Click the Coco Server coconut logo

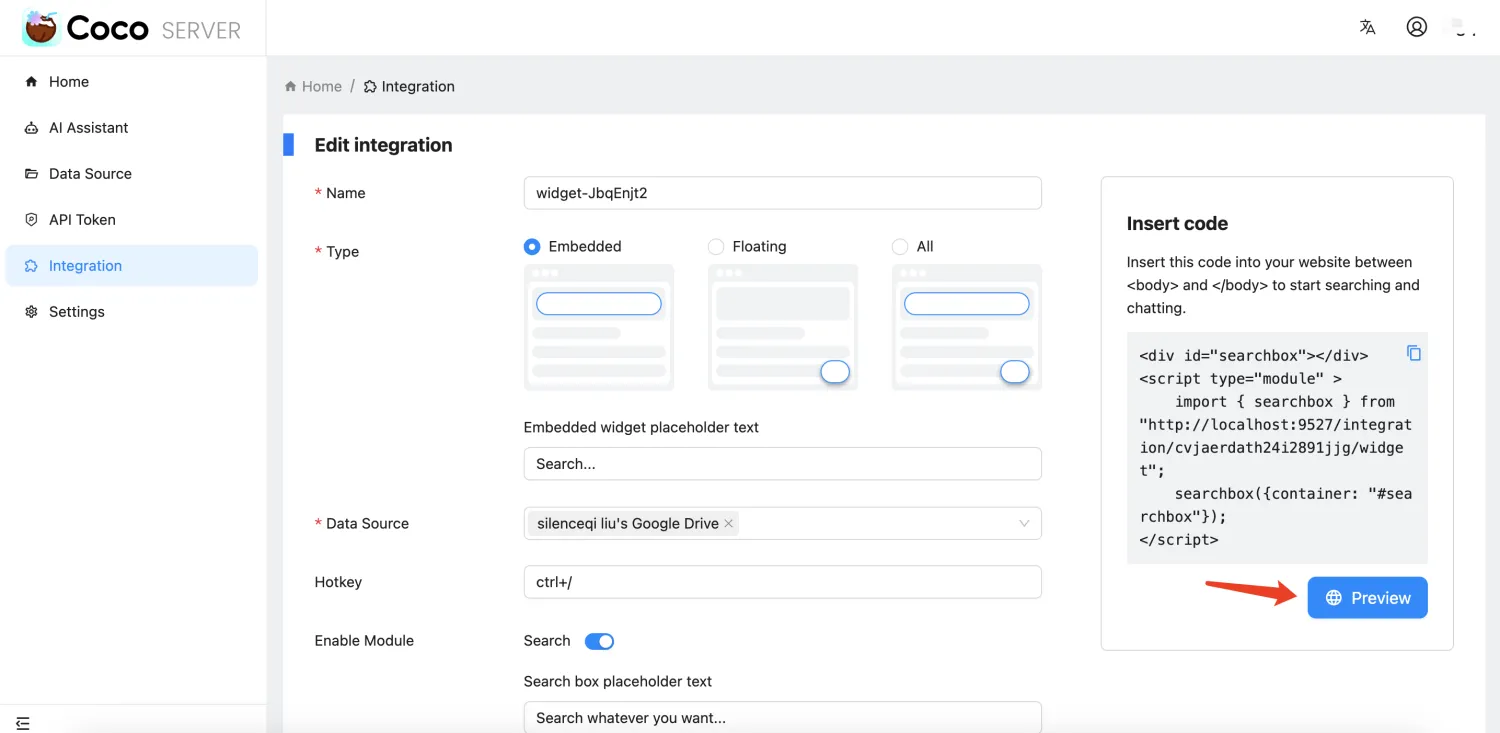point(41,28)
